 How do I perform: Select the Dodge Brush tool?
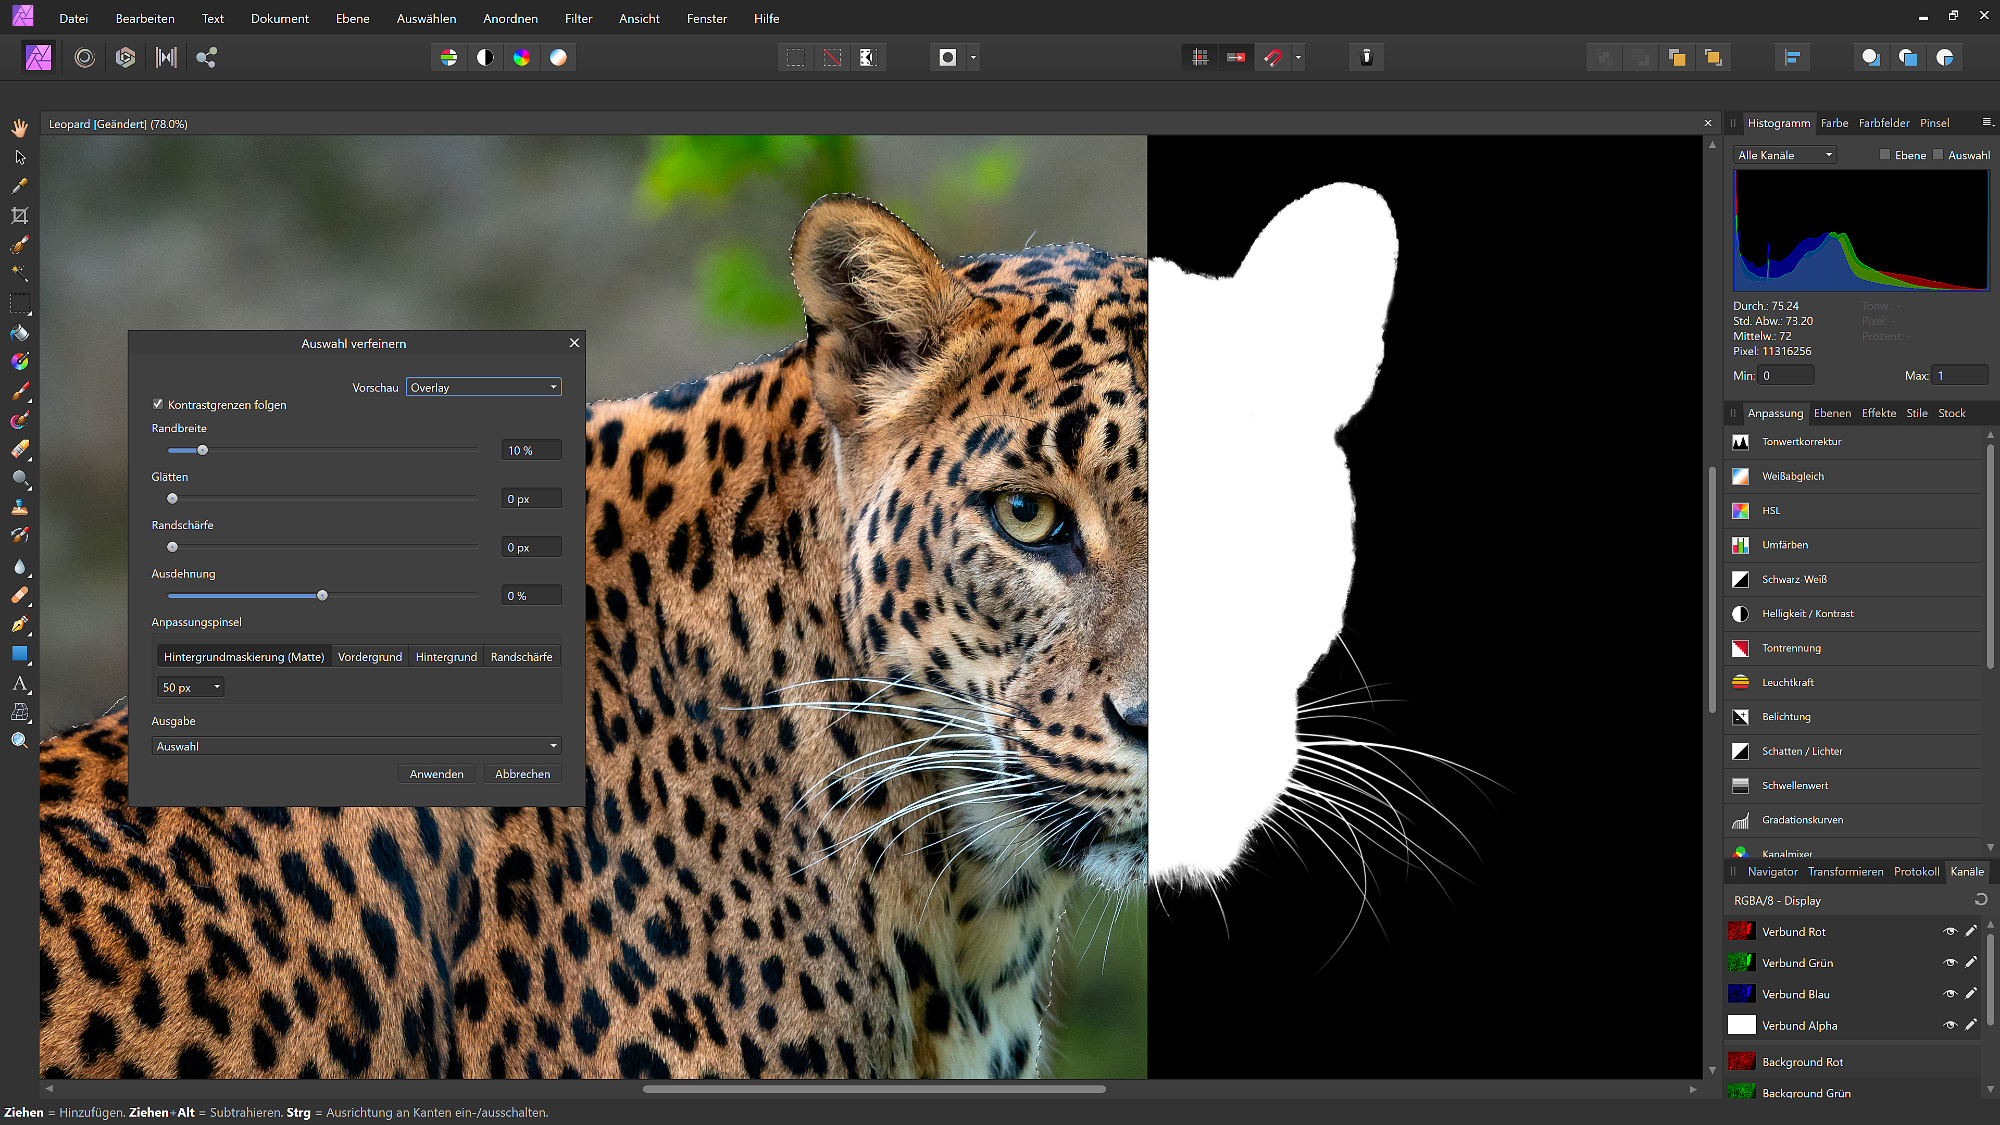click(x=19, y=479)
